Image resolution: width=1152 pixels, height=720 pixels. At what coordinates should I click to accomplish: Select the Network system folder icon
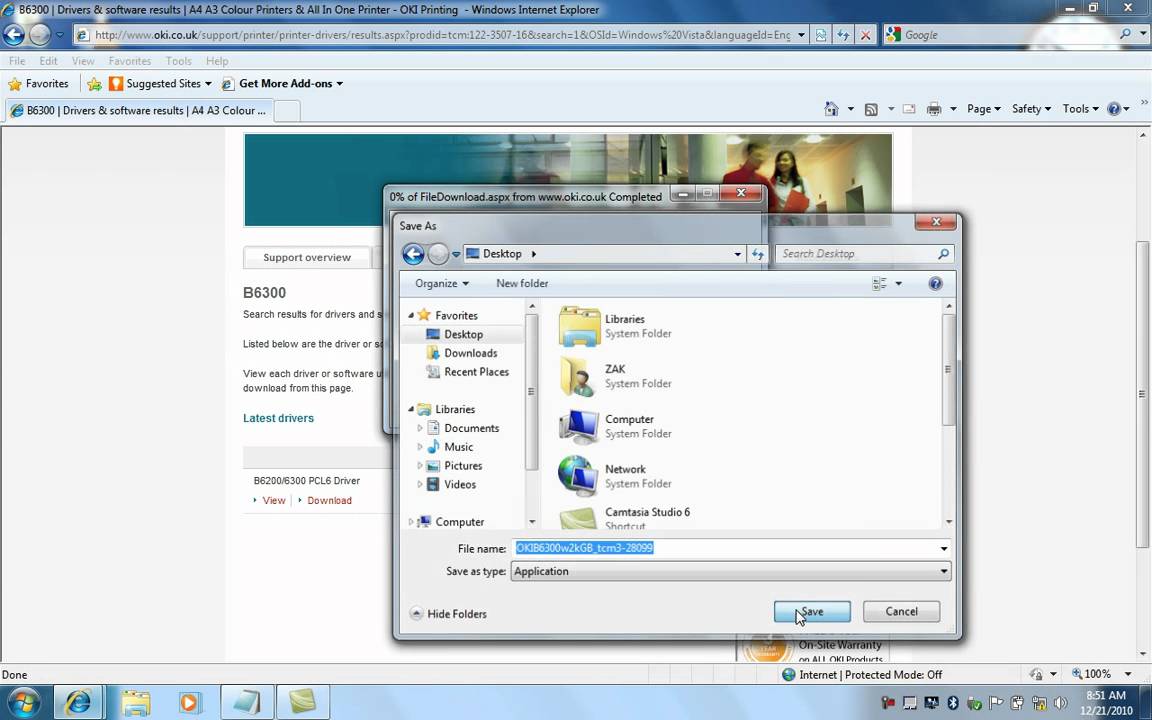coord(577,476)
